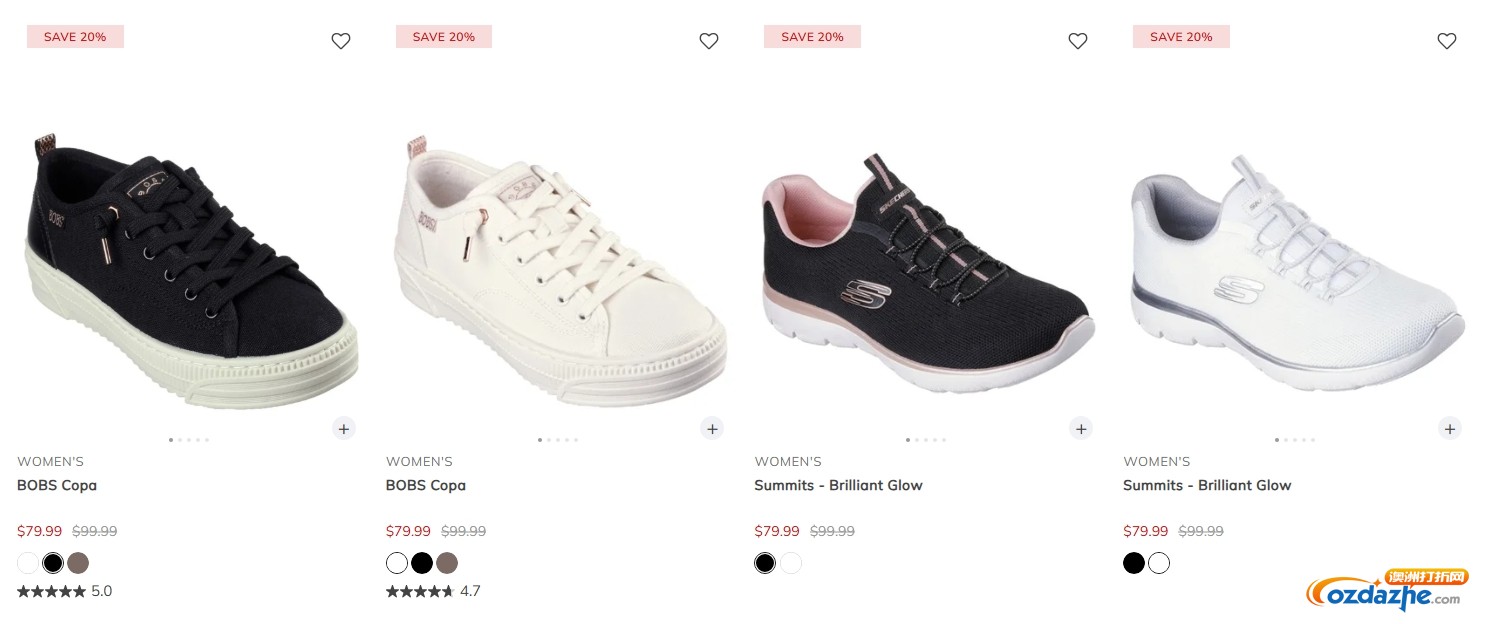Click the SAVE 20% badge on first product

point(75,36)
